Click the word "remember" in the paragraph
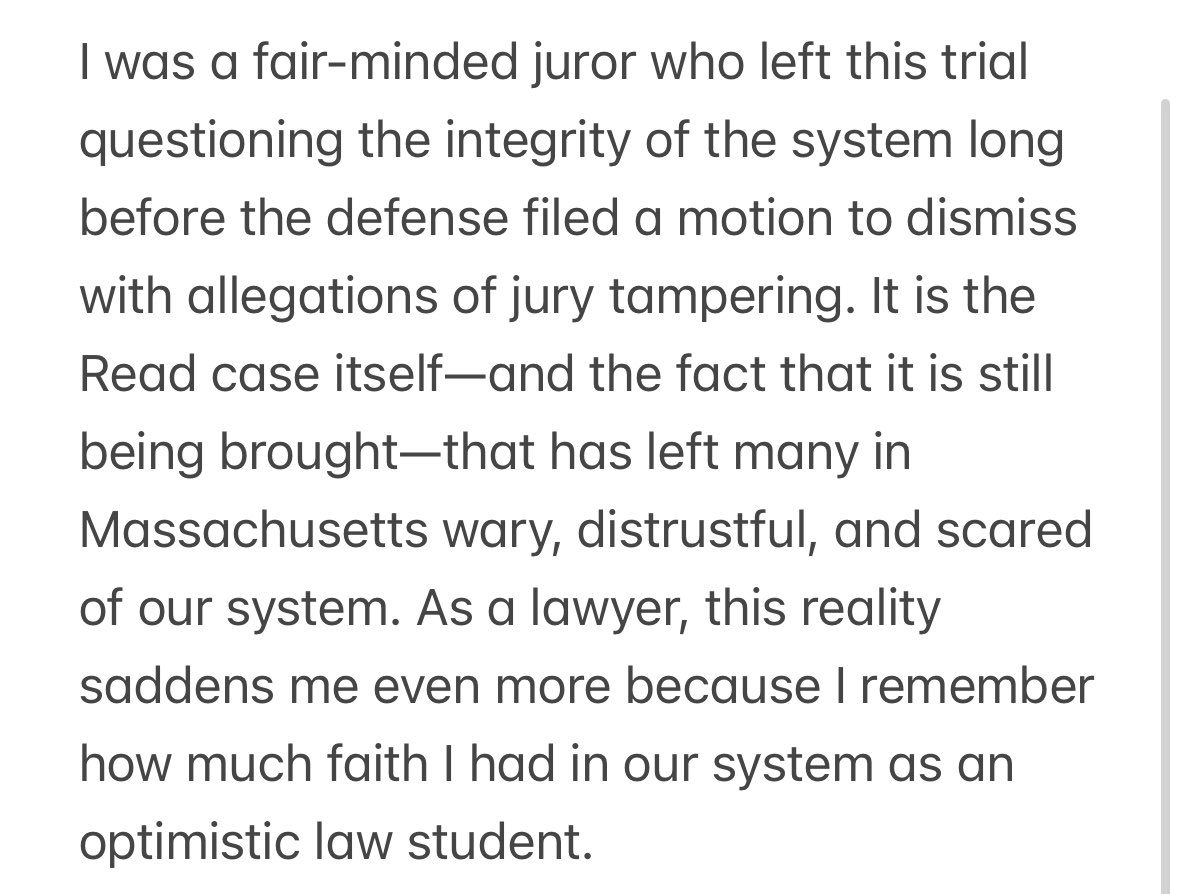Viewport: 1179px width, 894px height. (x=977, y=685)
